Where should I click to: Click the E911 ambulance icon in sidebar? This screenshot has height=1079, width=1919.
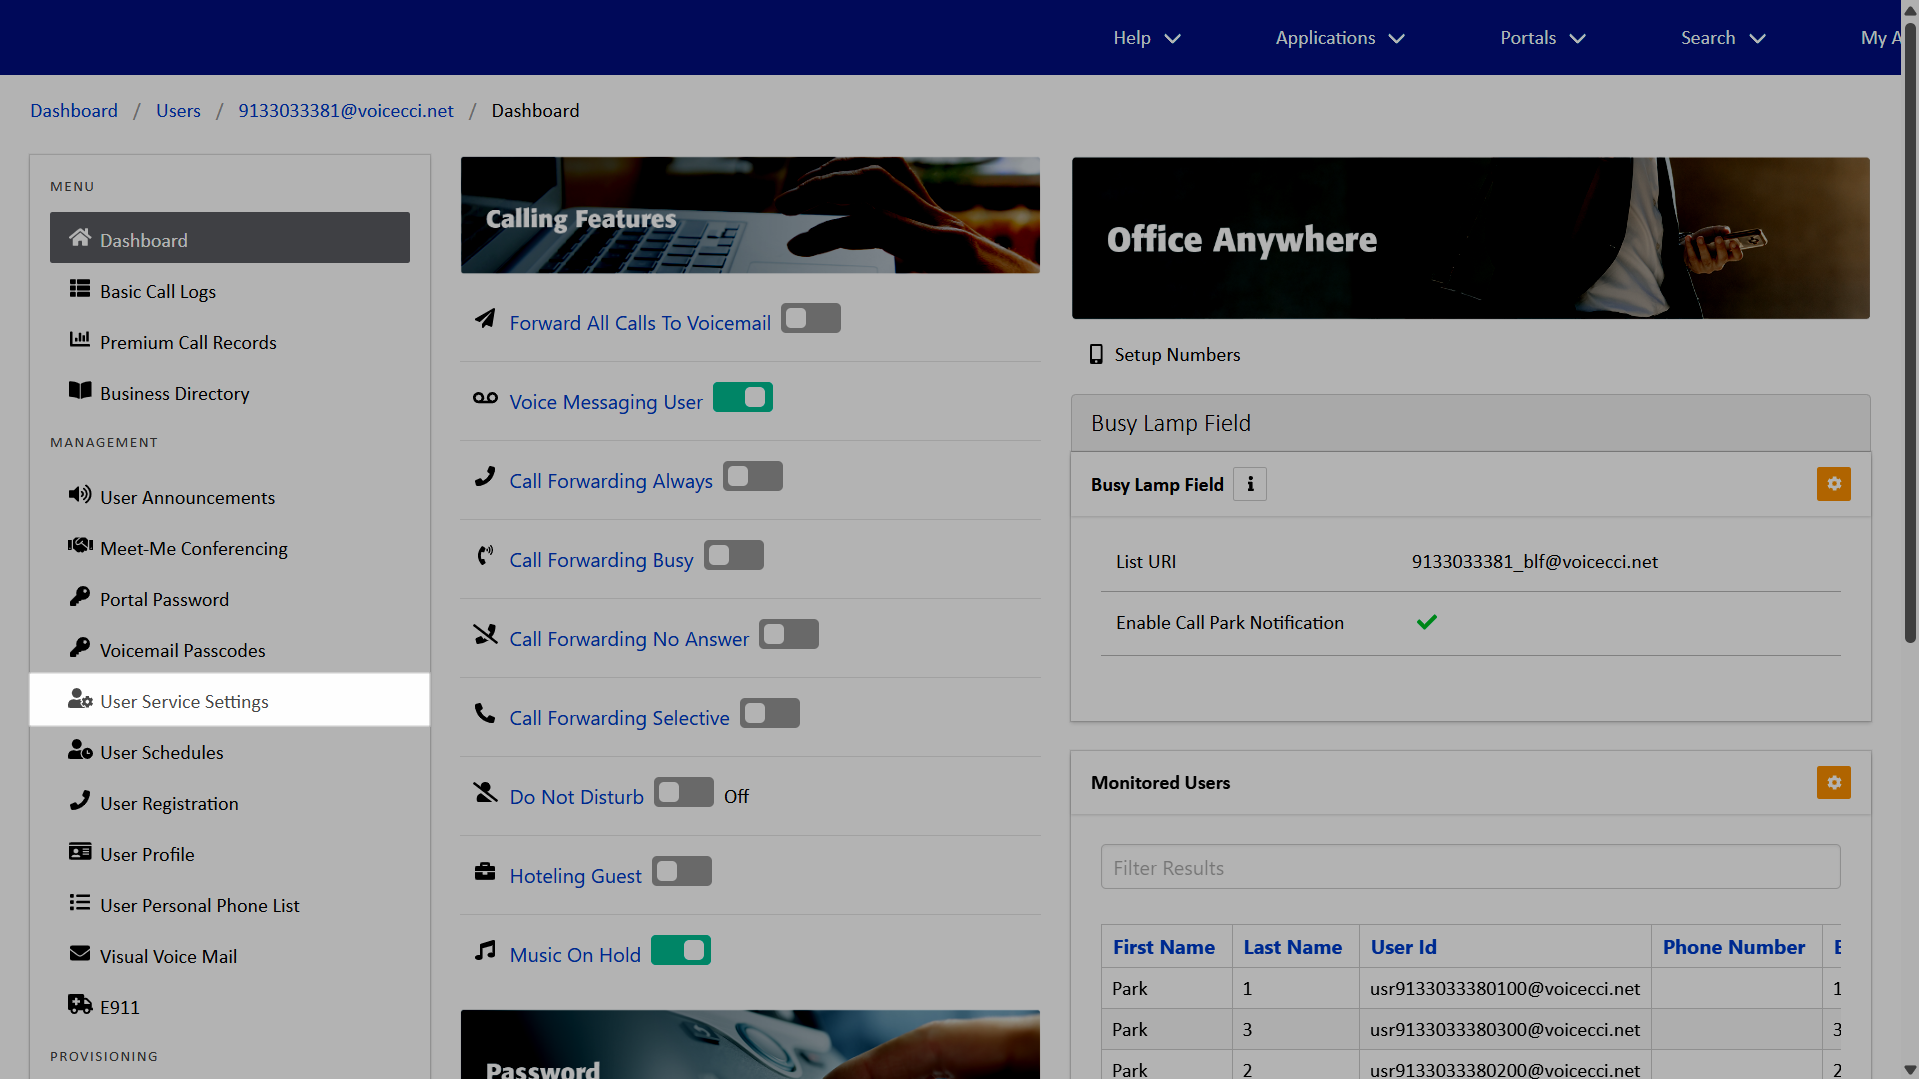79,1004
